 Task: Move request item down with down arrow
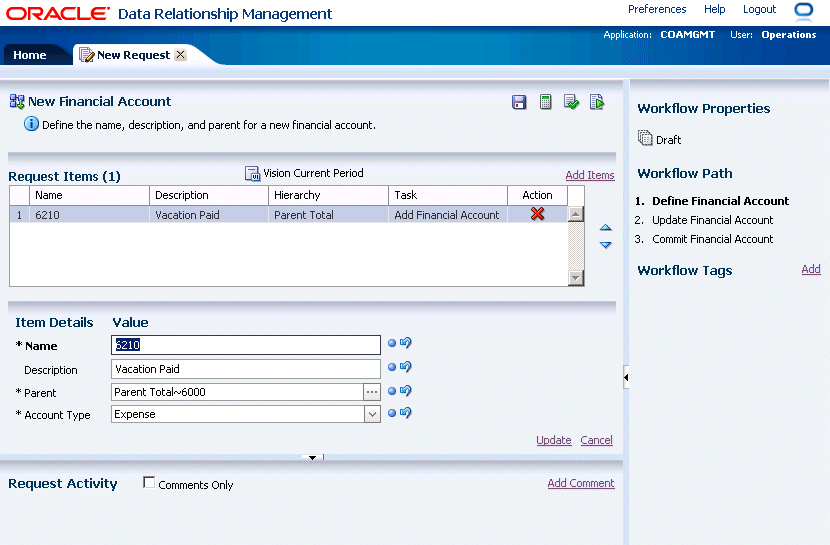pyautogui.click(x=606, y=245)
